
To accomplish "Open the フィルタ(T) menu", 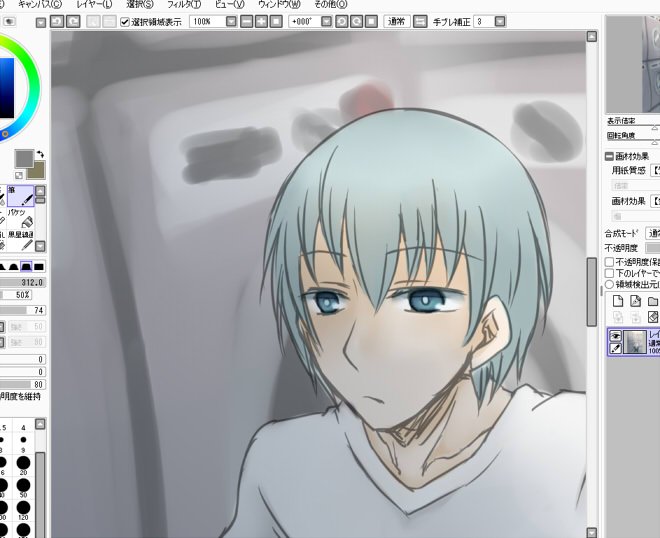I will coord(184,5).
